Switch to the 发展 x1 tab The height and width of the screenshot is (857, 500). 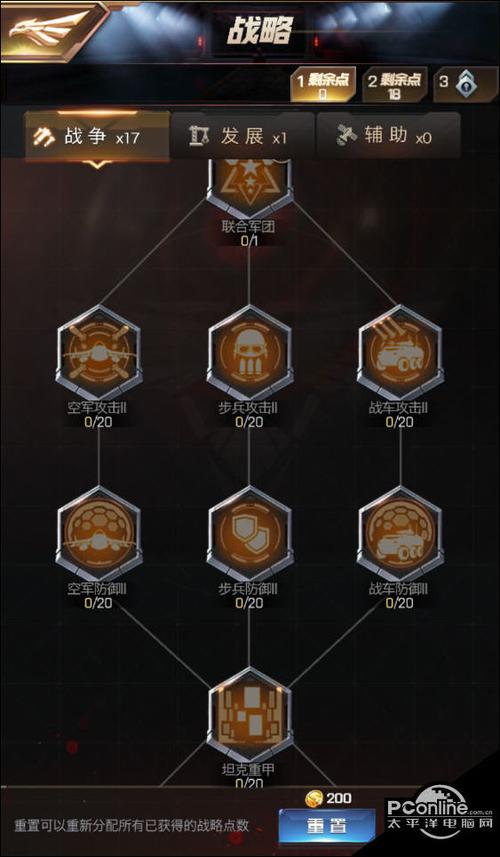pyautogui.click(x=243, y=137)
